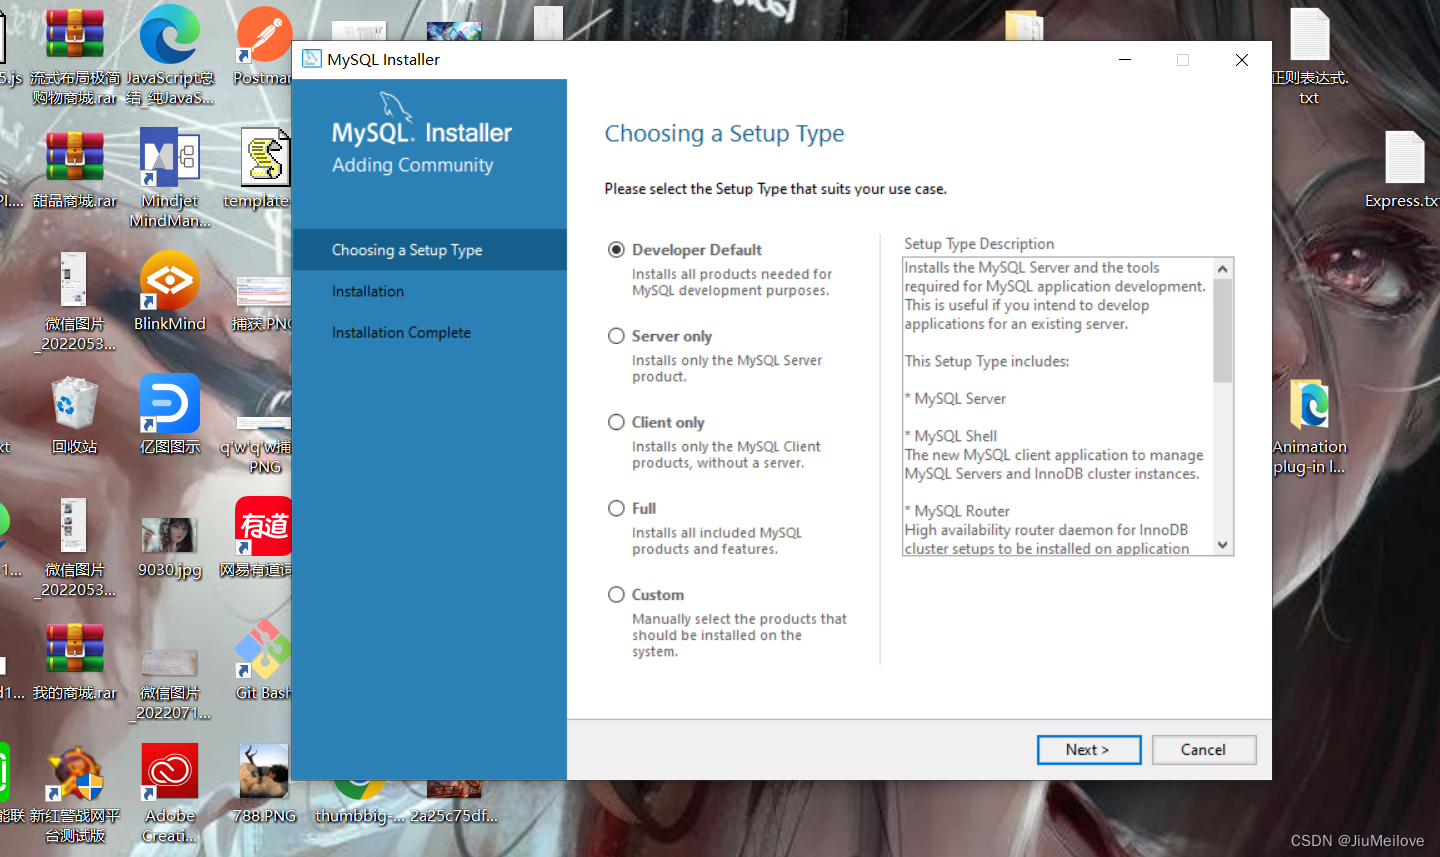The width and height of the screenshot is (1440, 857).
Task: Click the Cancel button
Action: (1203, 750)
